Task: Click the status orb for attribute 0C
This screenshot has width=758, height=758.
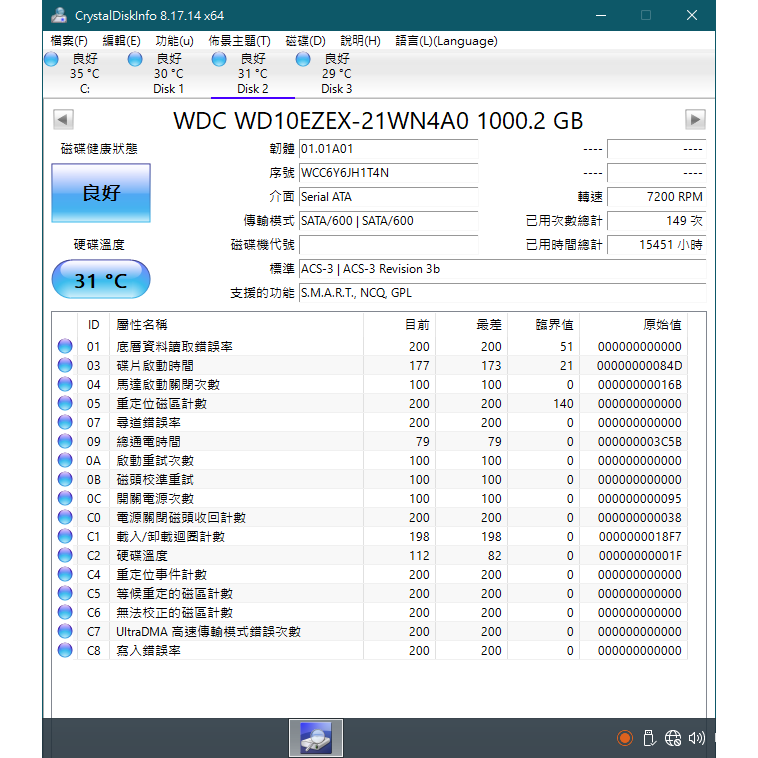Action: 65,498
